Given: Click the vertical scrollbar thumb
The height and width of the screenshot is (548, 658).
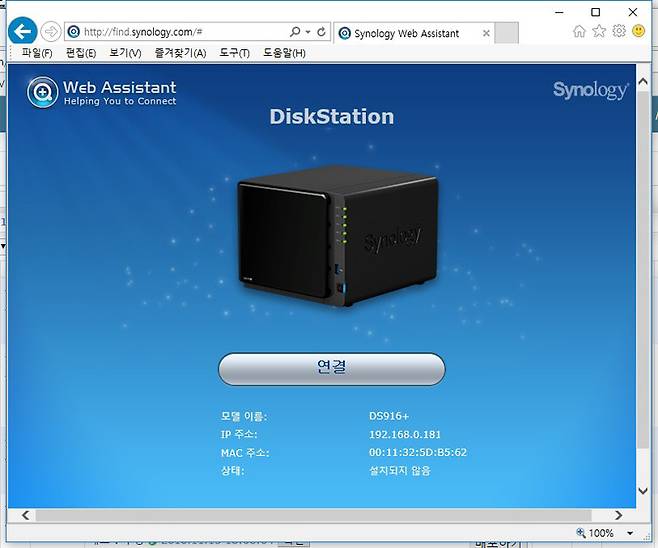Looking at the screenshot, I should click(x=643, y=270).
